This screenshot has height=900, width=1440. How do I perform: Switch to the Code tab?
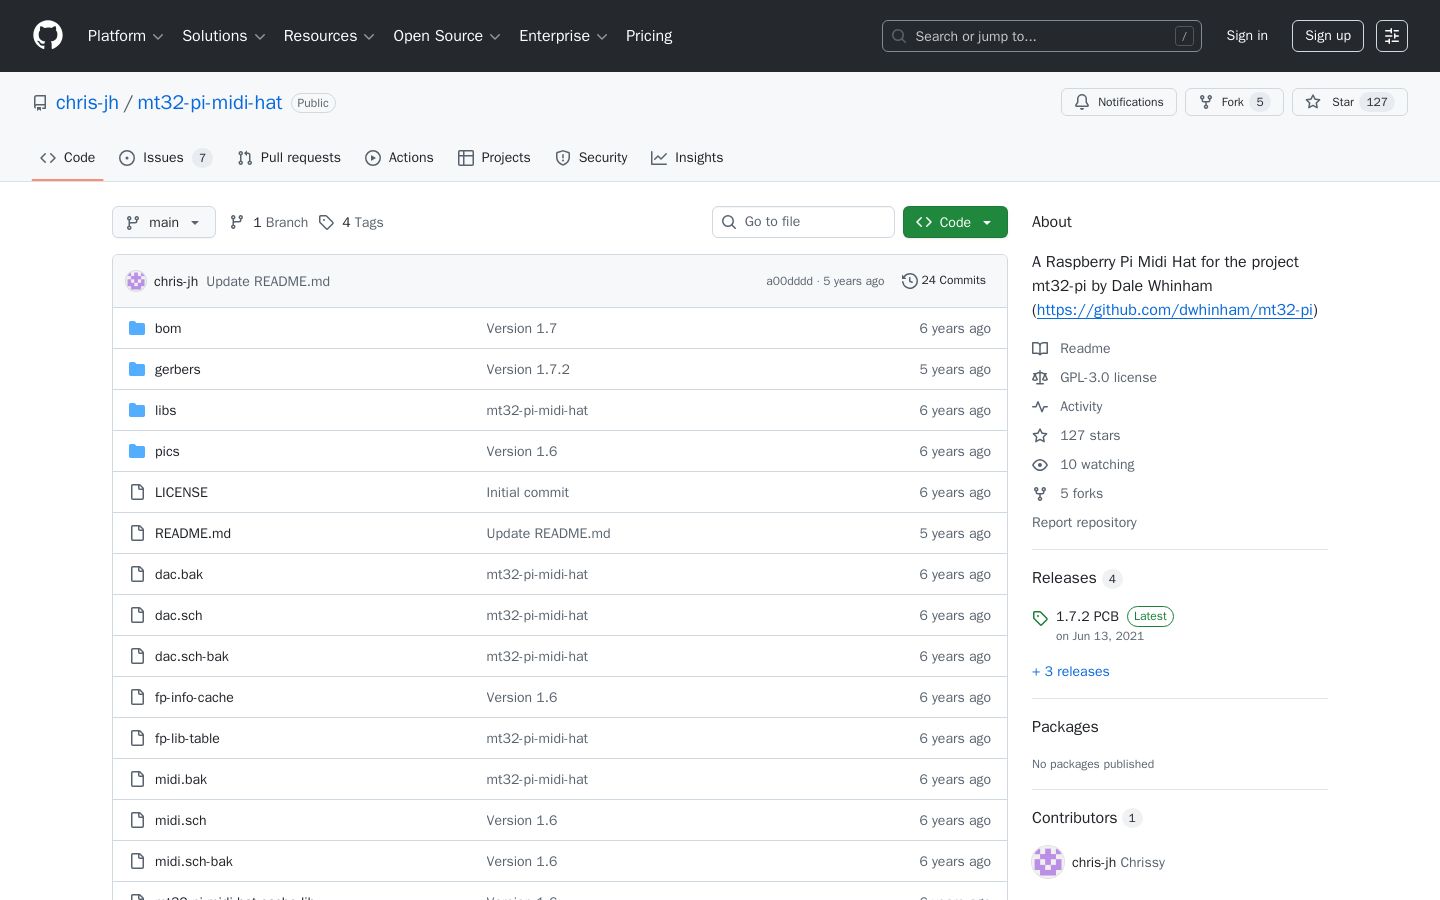tap(67, 158)
